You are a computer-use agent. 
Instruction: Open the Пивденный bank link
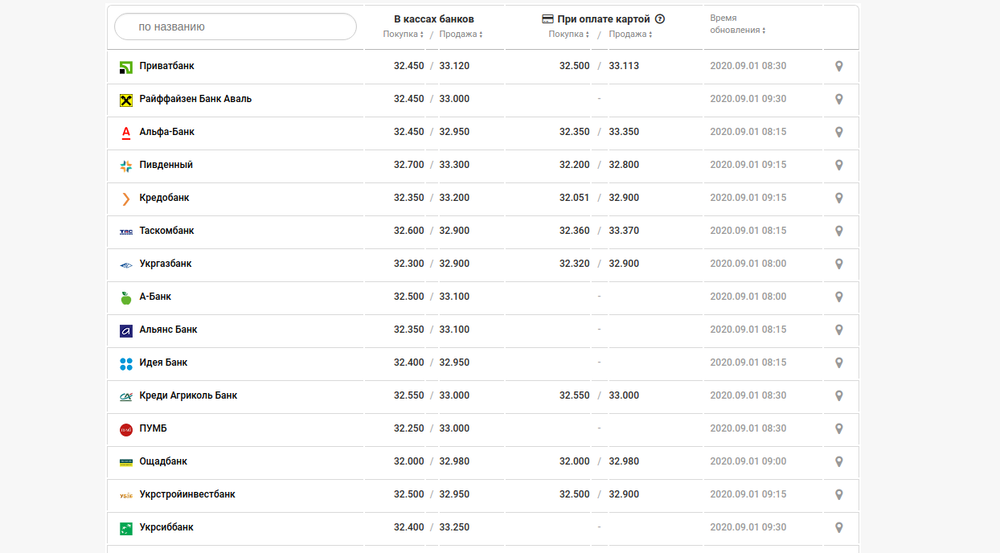coord(166,165)
